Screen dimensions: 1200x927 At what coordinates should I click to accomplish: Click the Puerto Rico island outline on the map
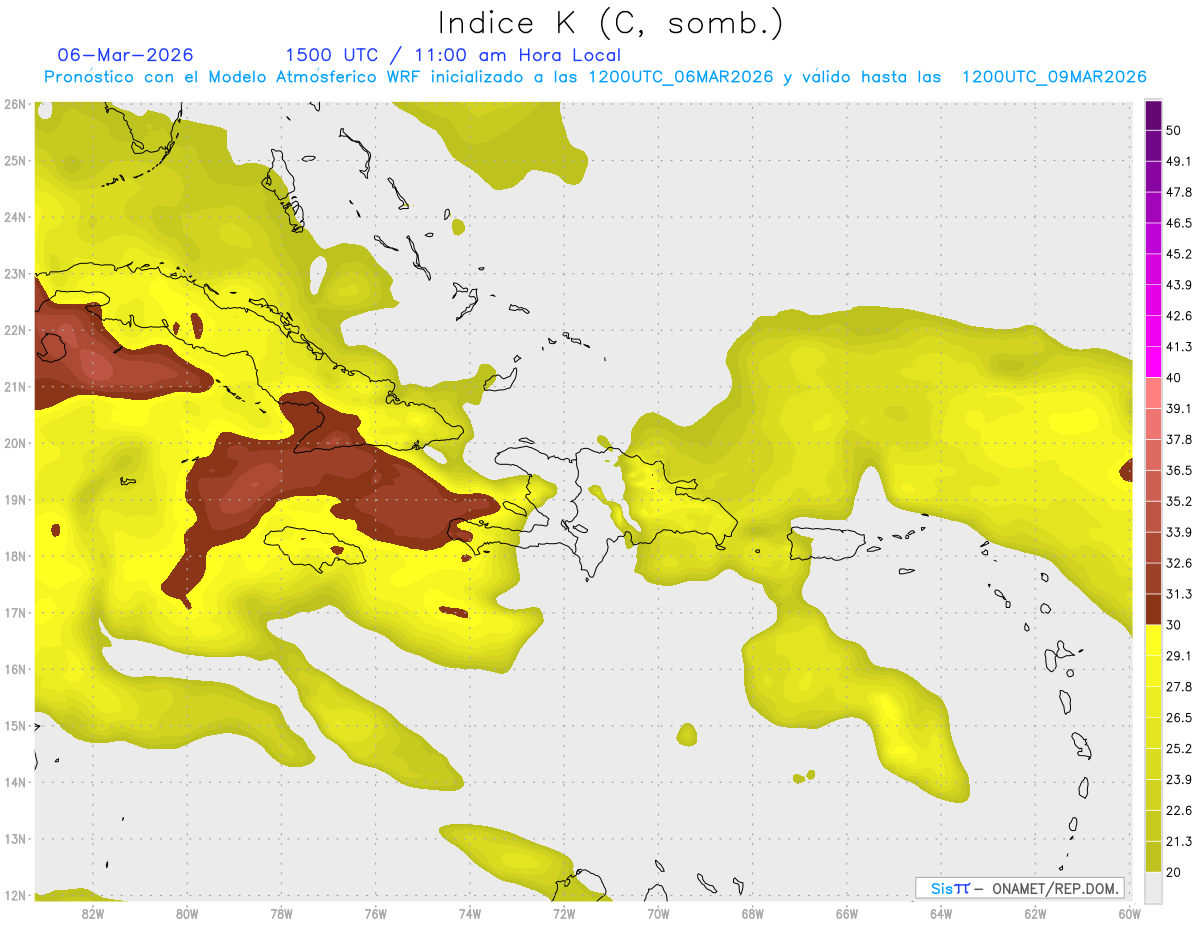[x=826, y=544]
